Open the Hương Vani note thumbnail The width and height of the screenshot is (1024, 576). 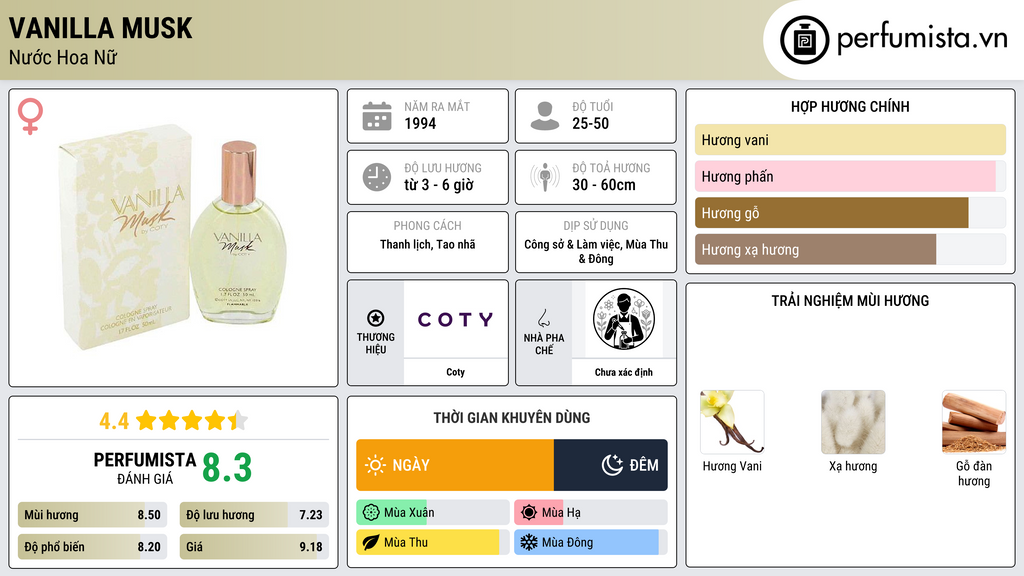pyautogui.click(x=732, y=422)
